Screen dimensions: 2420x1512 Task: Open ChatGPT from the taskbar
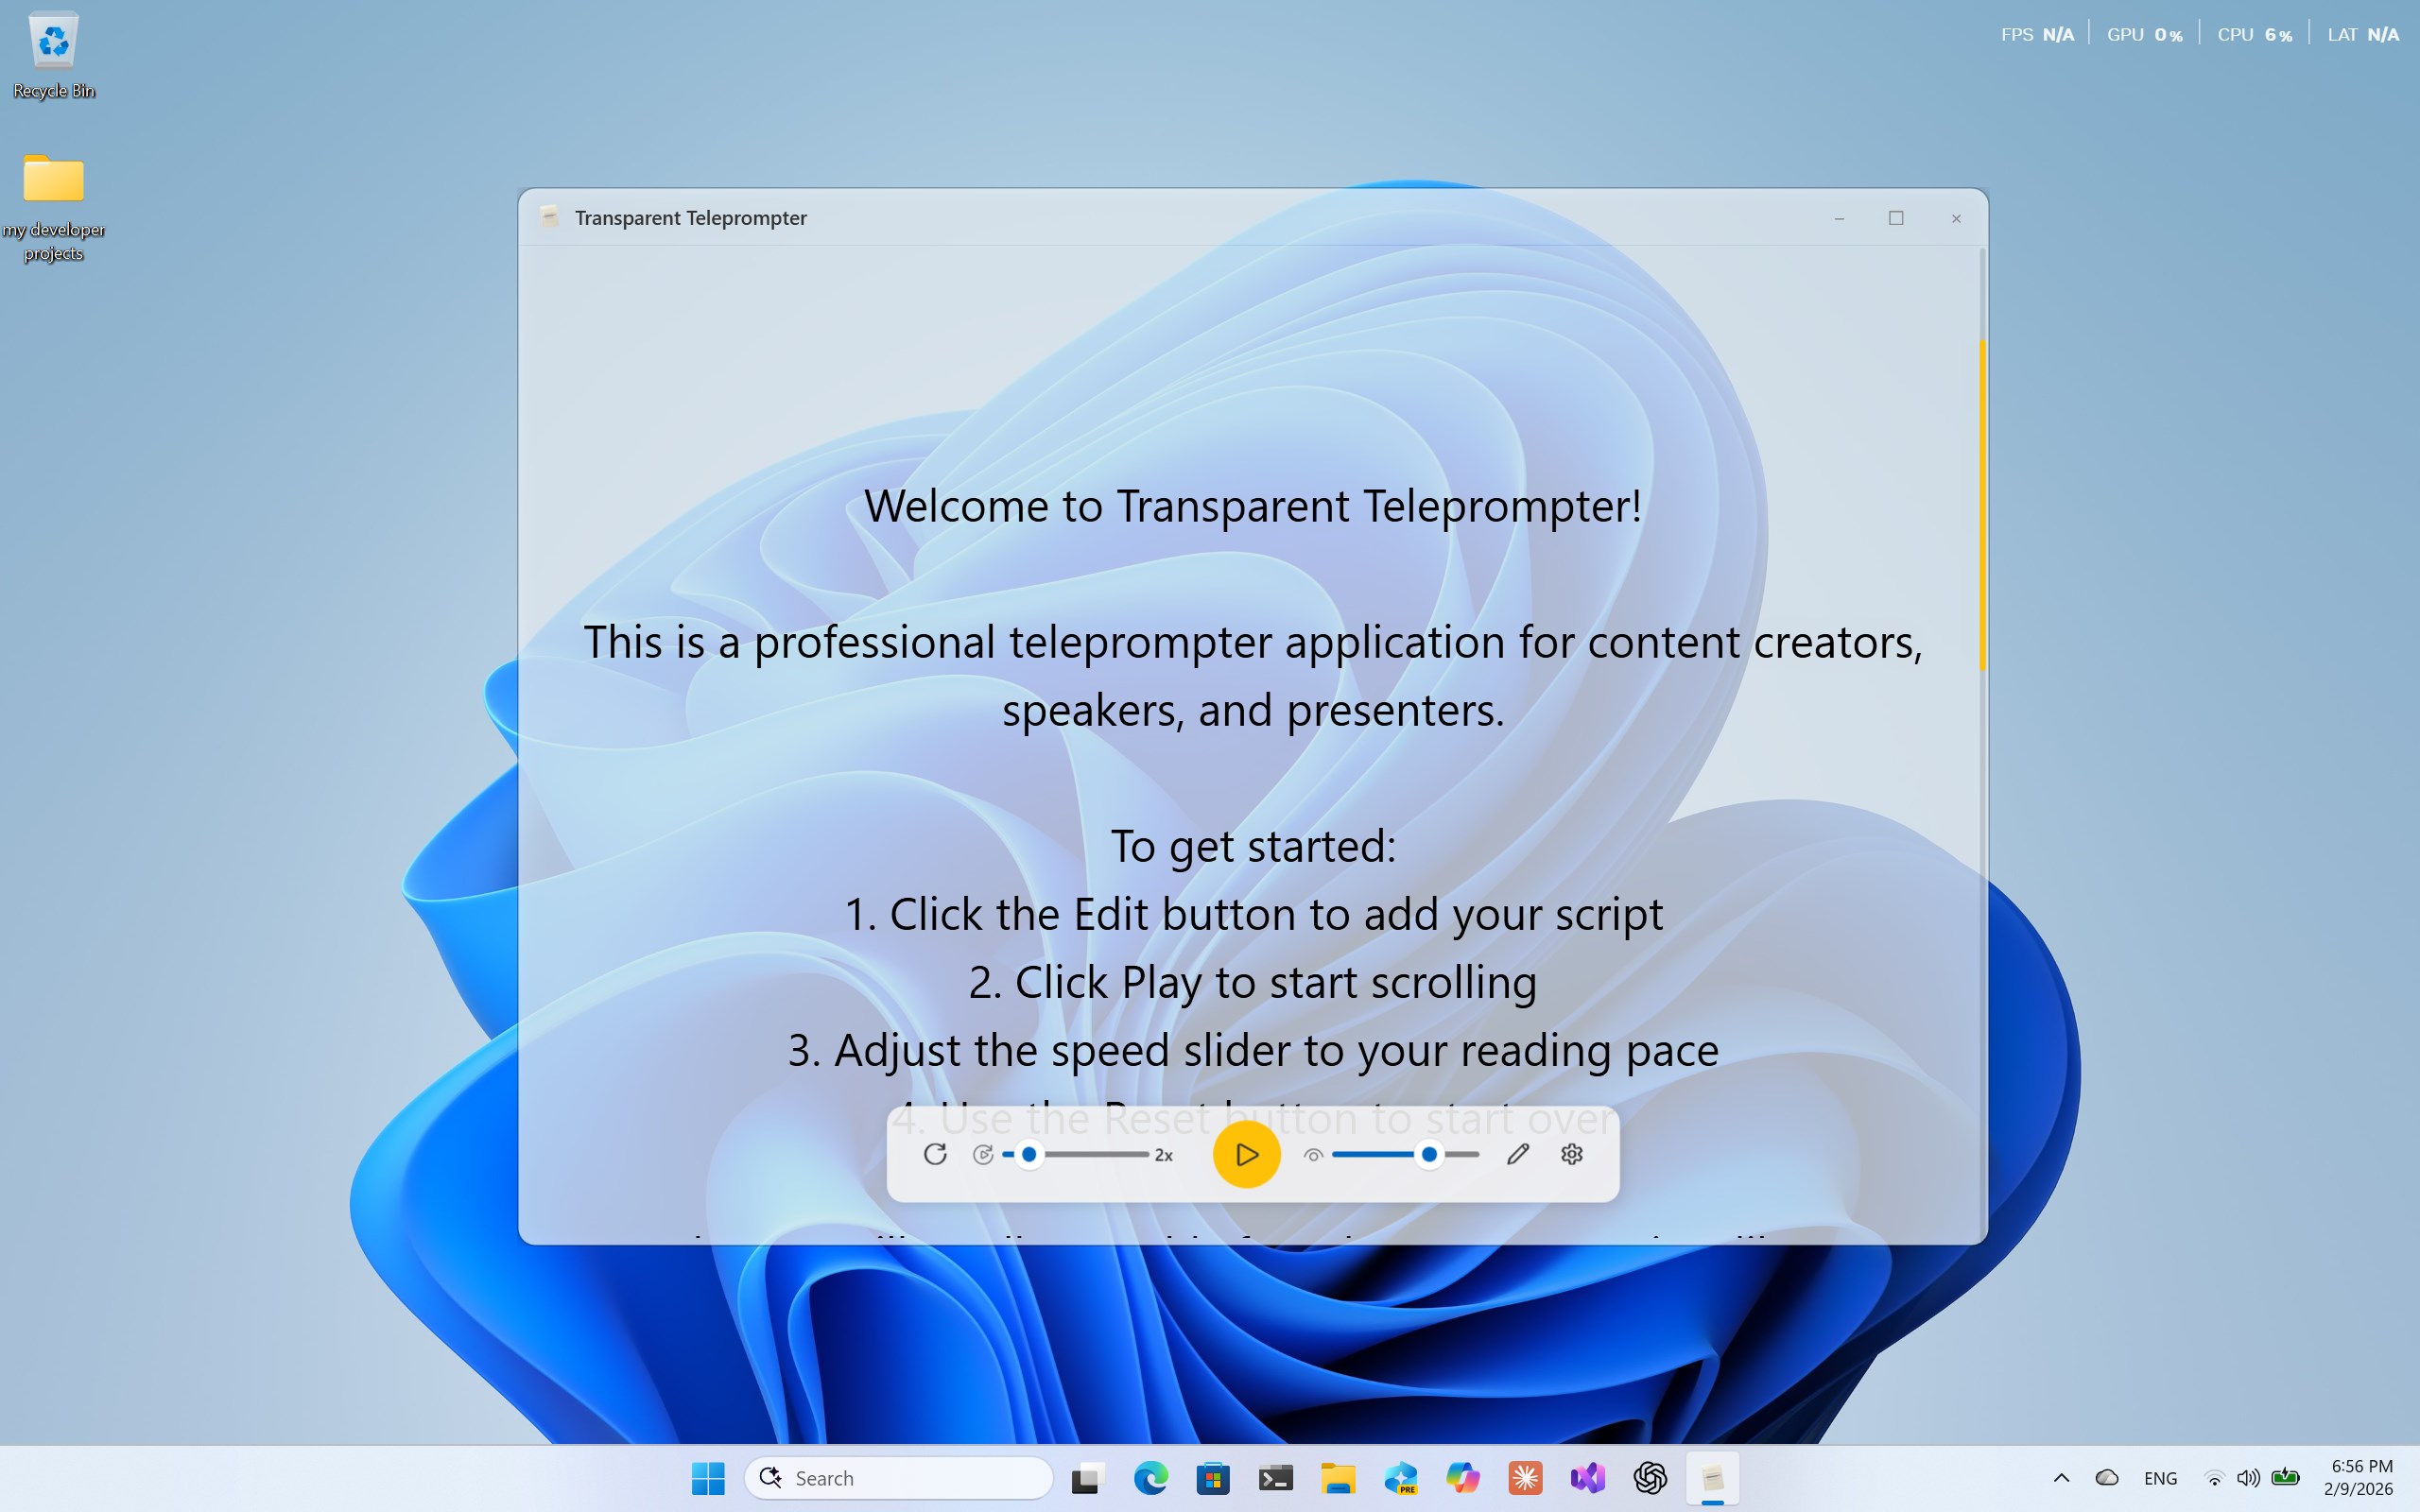(1650, 1478)
